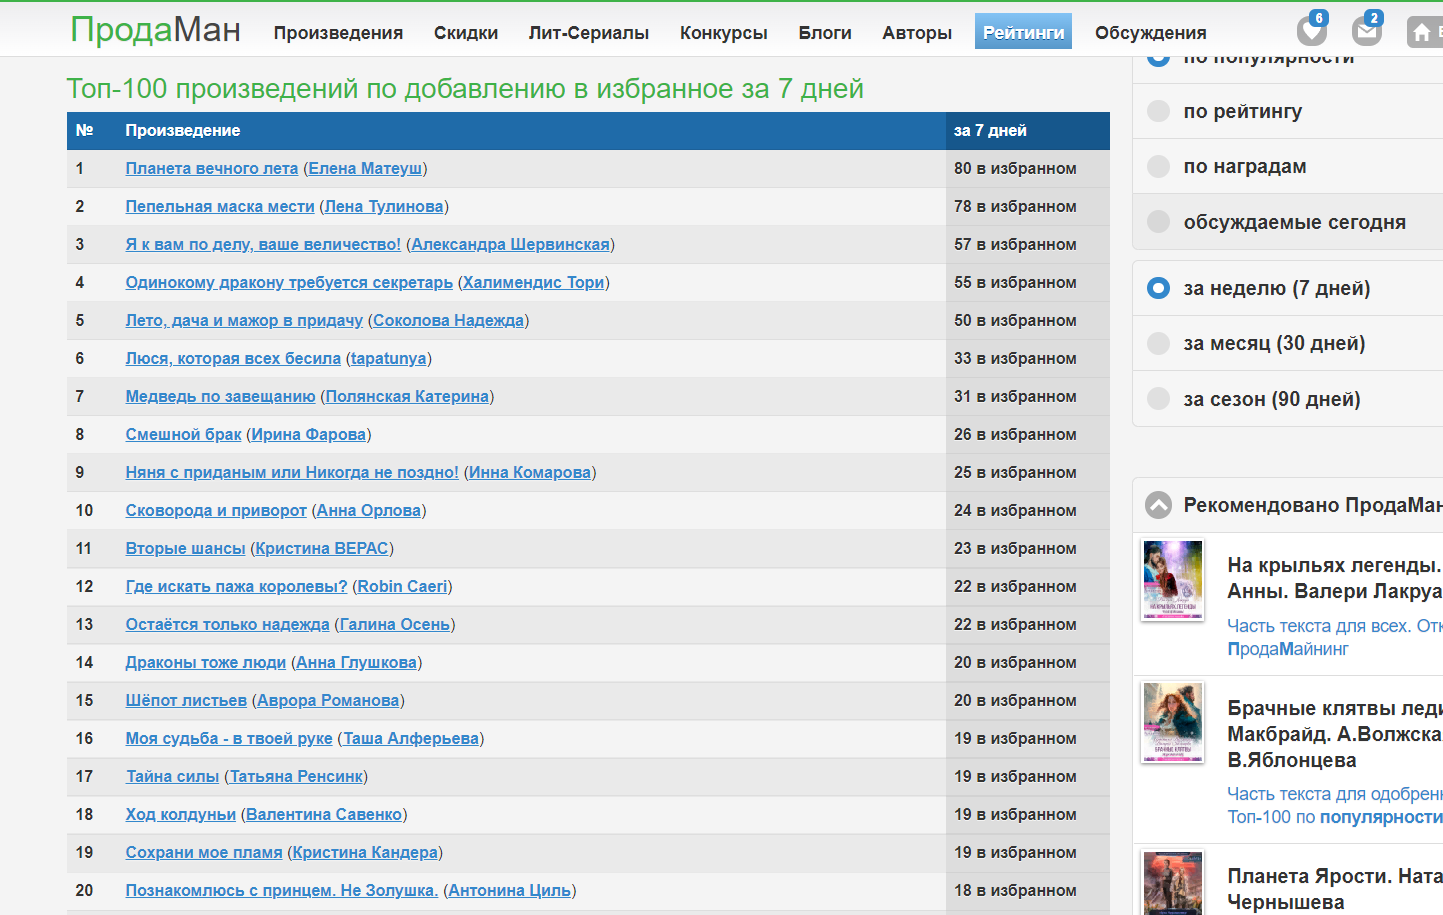Select 'за неделю (7 дней)' radio option
The height and width of the screenshot is (915, 1443).
click(1158, 288)
